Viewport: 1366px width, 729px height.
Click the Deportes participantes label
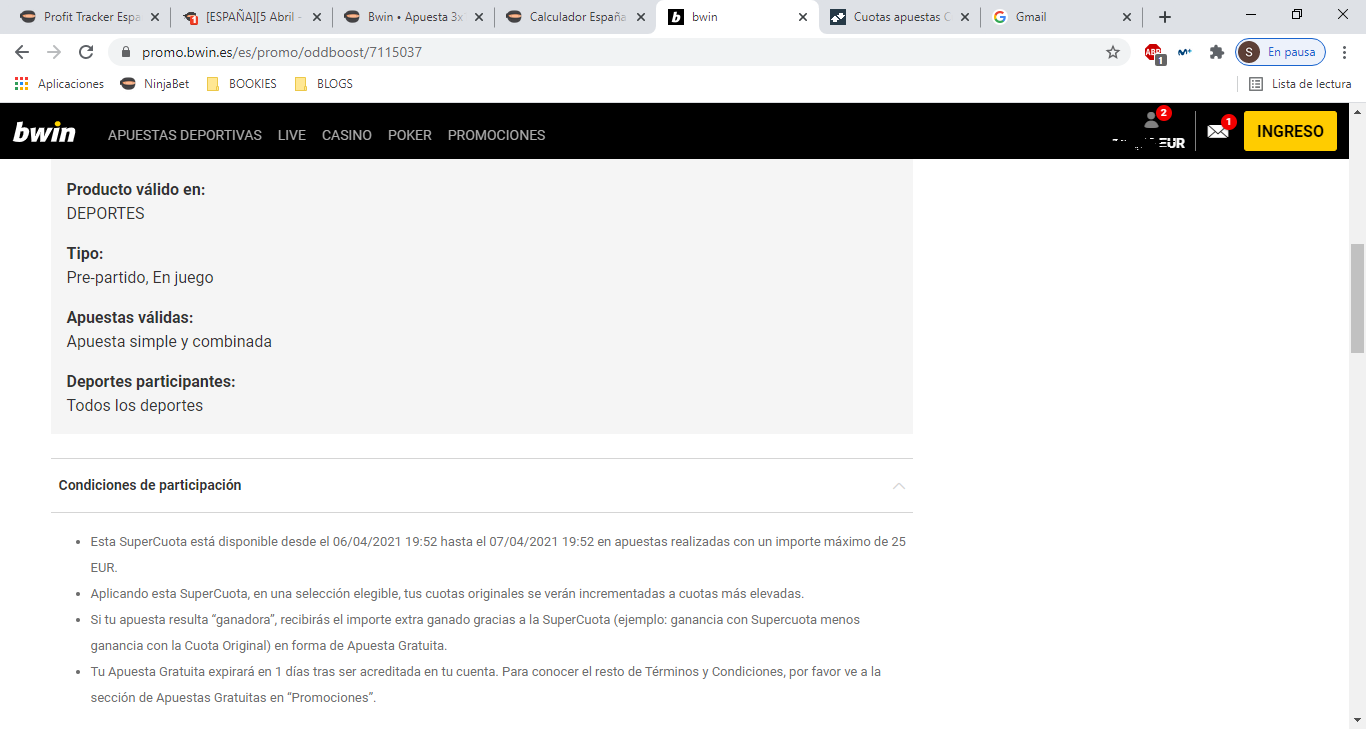click(151, 381)
